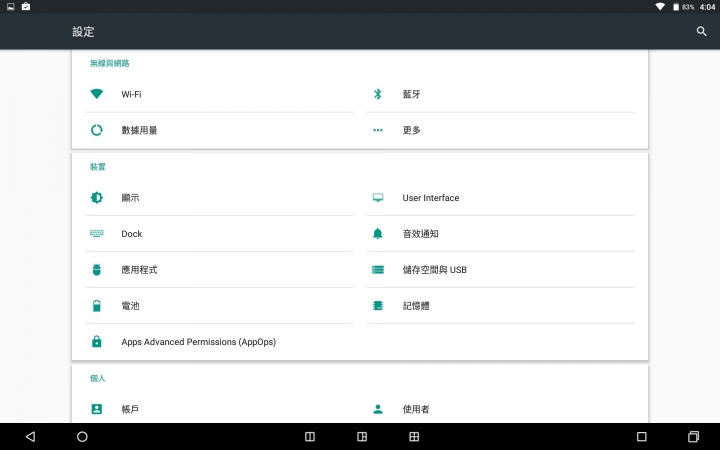Tap the notification bell icon
Image resolution: width=720 pixels, height=450 pixels.
pyautogui.click(x=377, y=233)
